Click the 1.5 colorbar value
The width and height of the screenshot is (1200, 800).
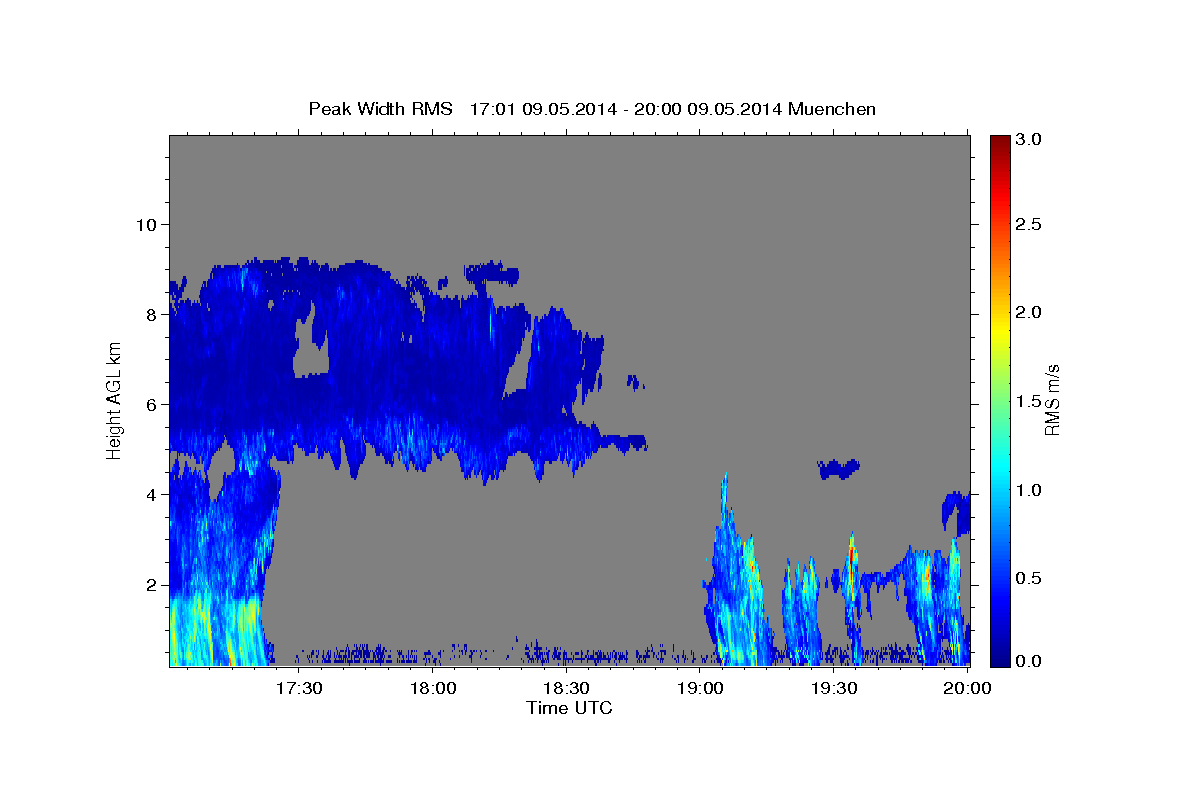pos(1028,401)
